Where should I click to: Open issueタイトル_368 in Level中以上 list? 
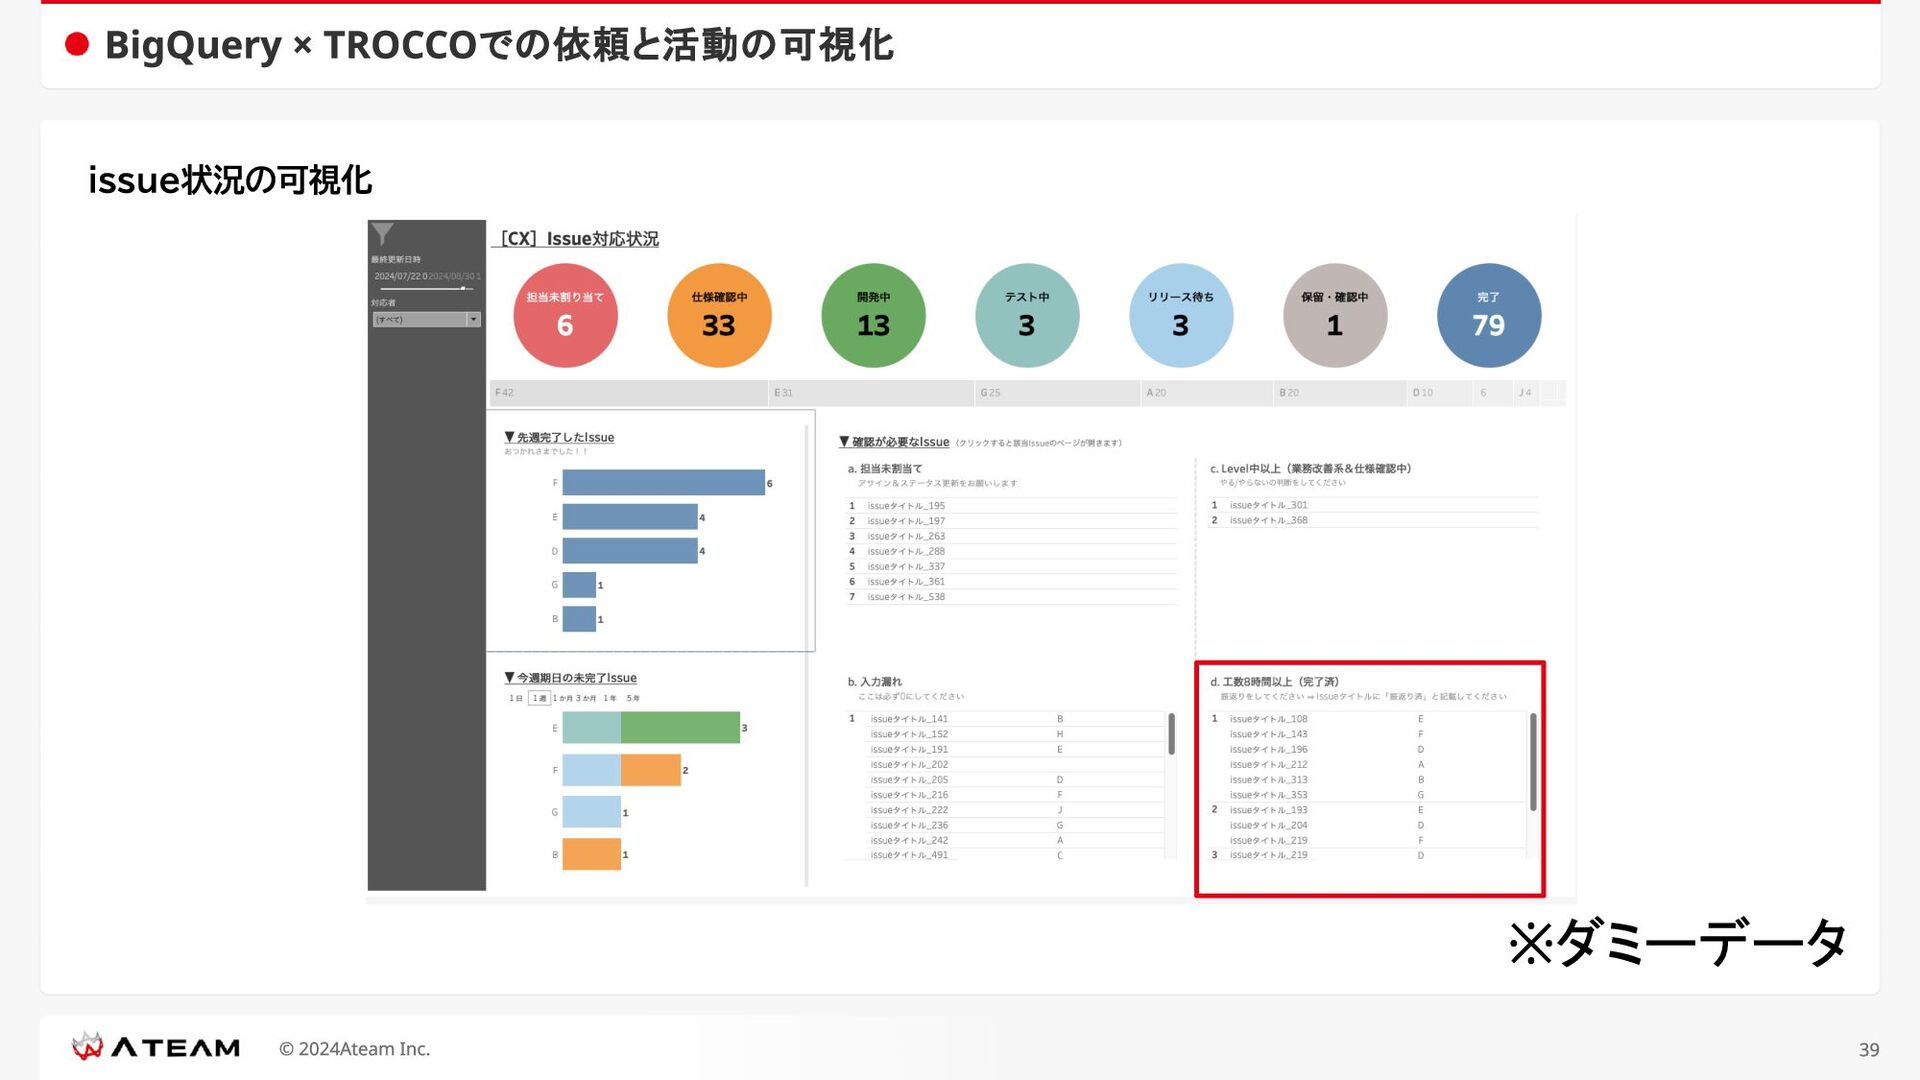point(1268,520)
